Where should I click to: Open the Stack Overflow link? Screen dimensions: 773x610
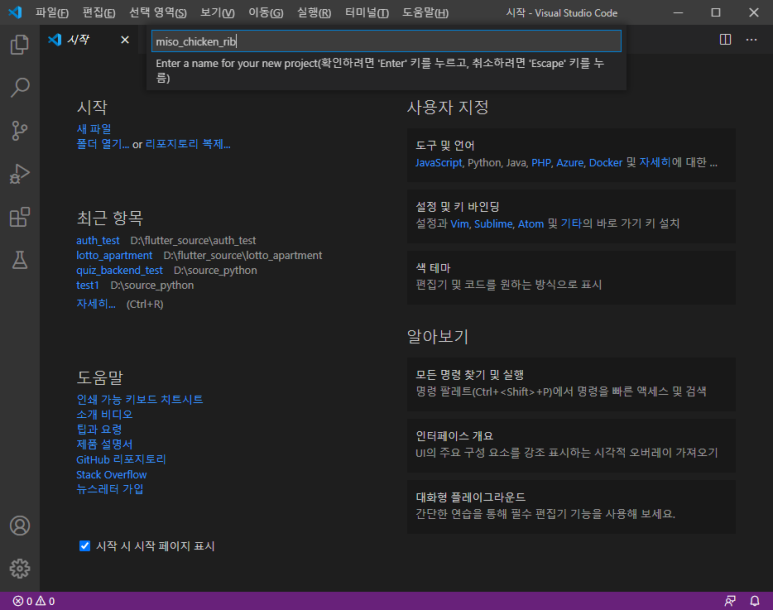click(x=111, y=475)
